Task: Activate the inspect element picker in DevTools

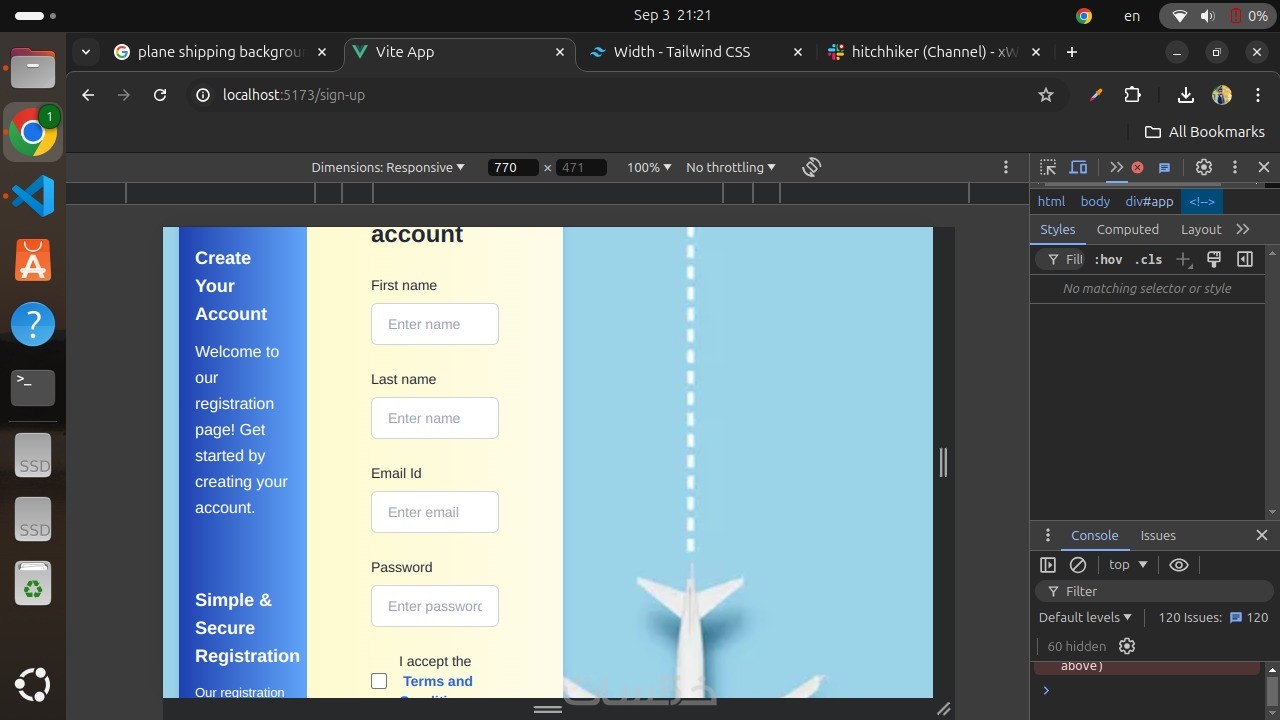Action: 1048,167
